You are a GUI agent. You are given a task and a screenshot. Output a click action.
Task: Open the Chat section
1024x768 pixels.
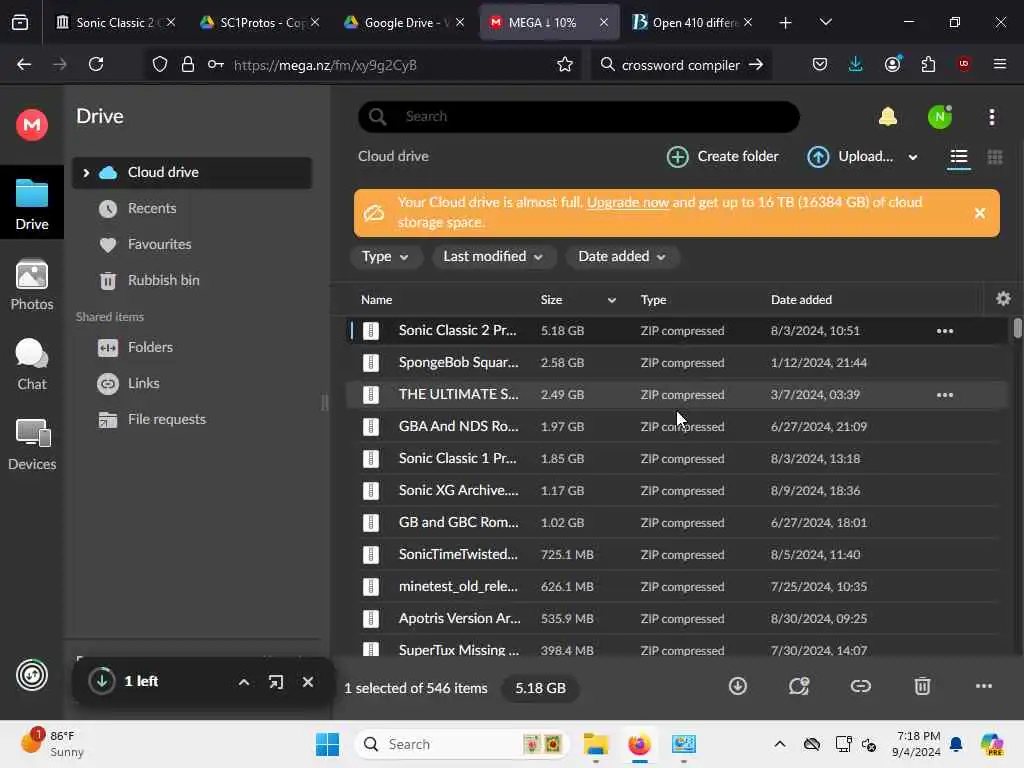coord(31,364)
